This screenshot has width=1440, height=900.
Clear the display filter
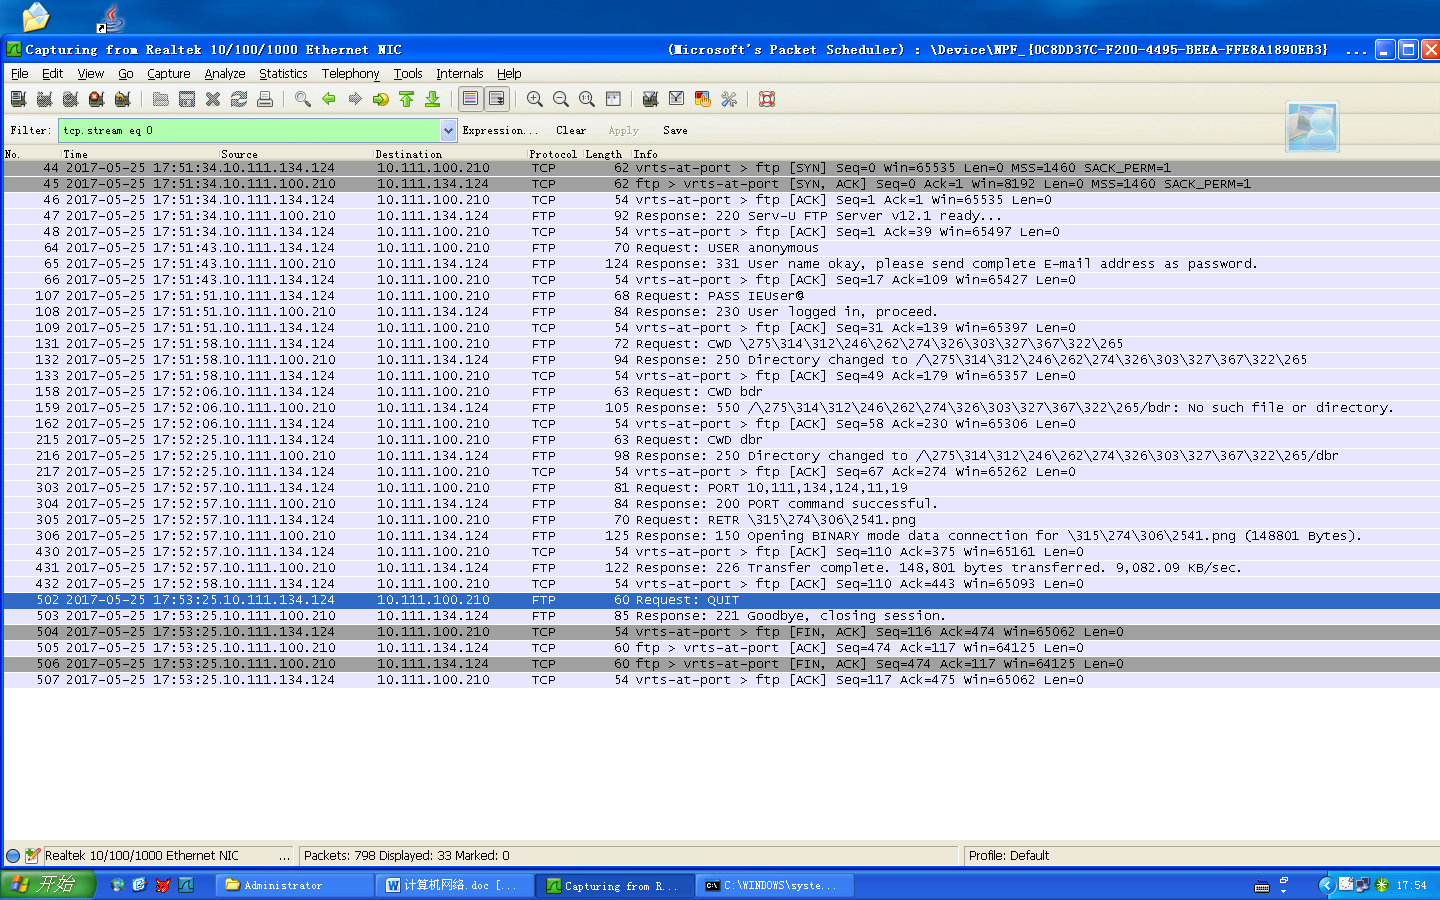[571, 130]
